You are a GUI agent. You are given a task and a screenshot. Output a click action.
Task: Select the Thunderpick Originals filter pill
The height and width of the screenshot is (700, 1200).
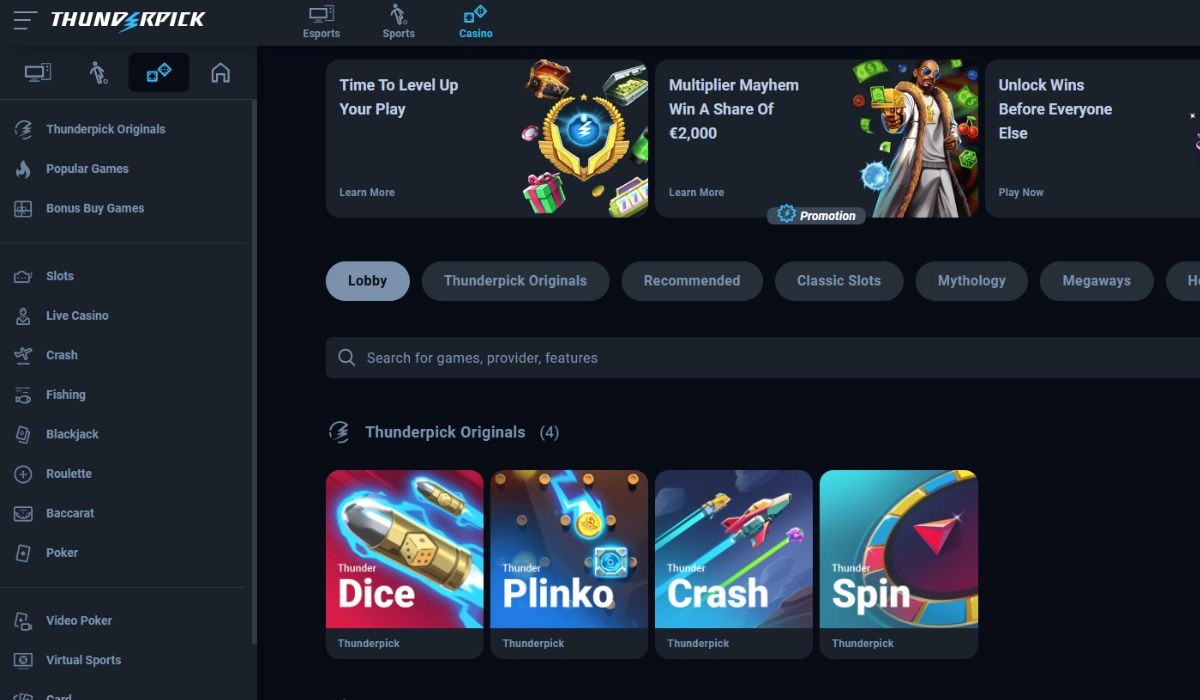point(515,281)
